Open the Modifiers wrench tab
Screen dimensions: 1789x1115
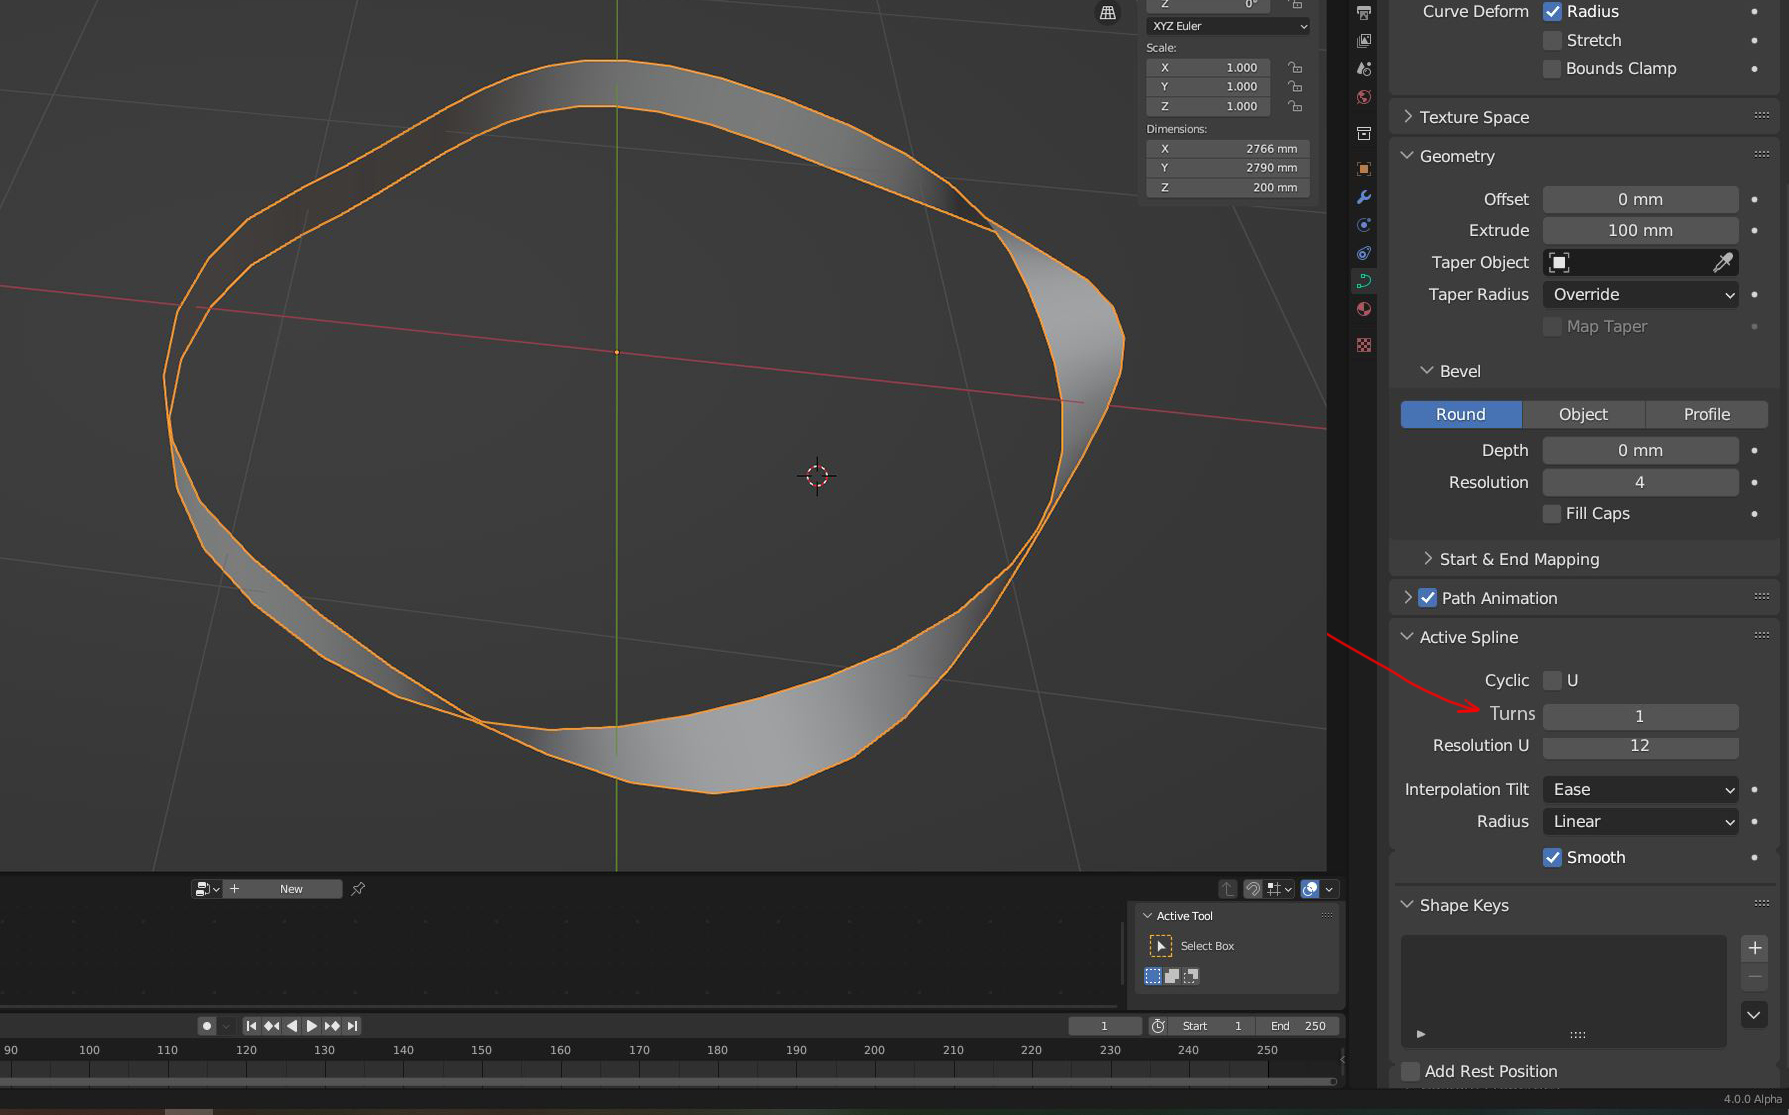click(x=1363, y=197)
